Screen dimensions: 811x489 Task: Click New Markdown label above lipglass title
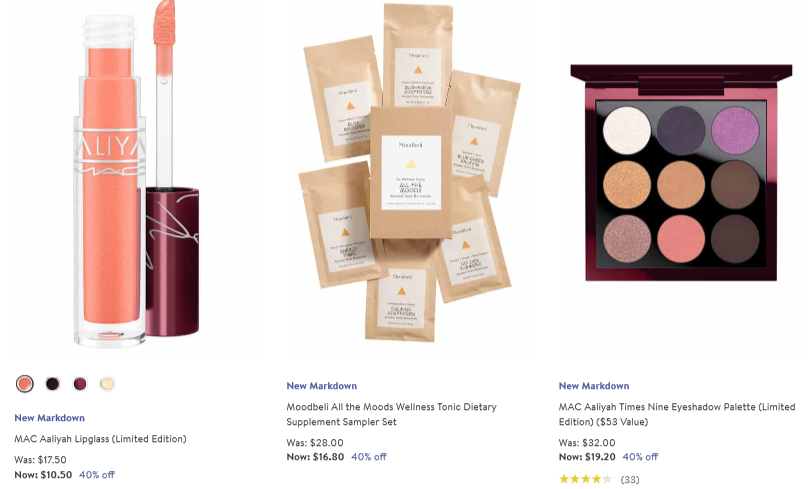(x=50, y=418)
